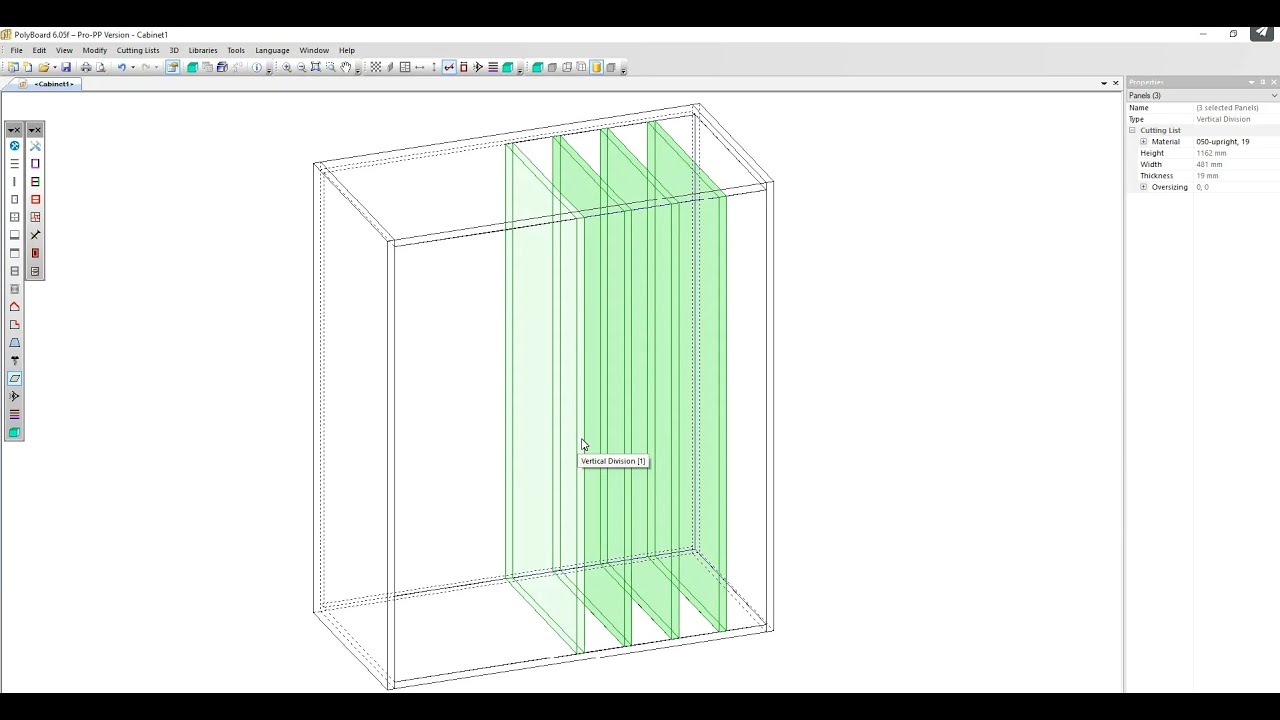Close the first floating left palette

click(x=18, y=130)
